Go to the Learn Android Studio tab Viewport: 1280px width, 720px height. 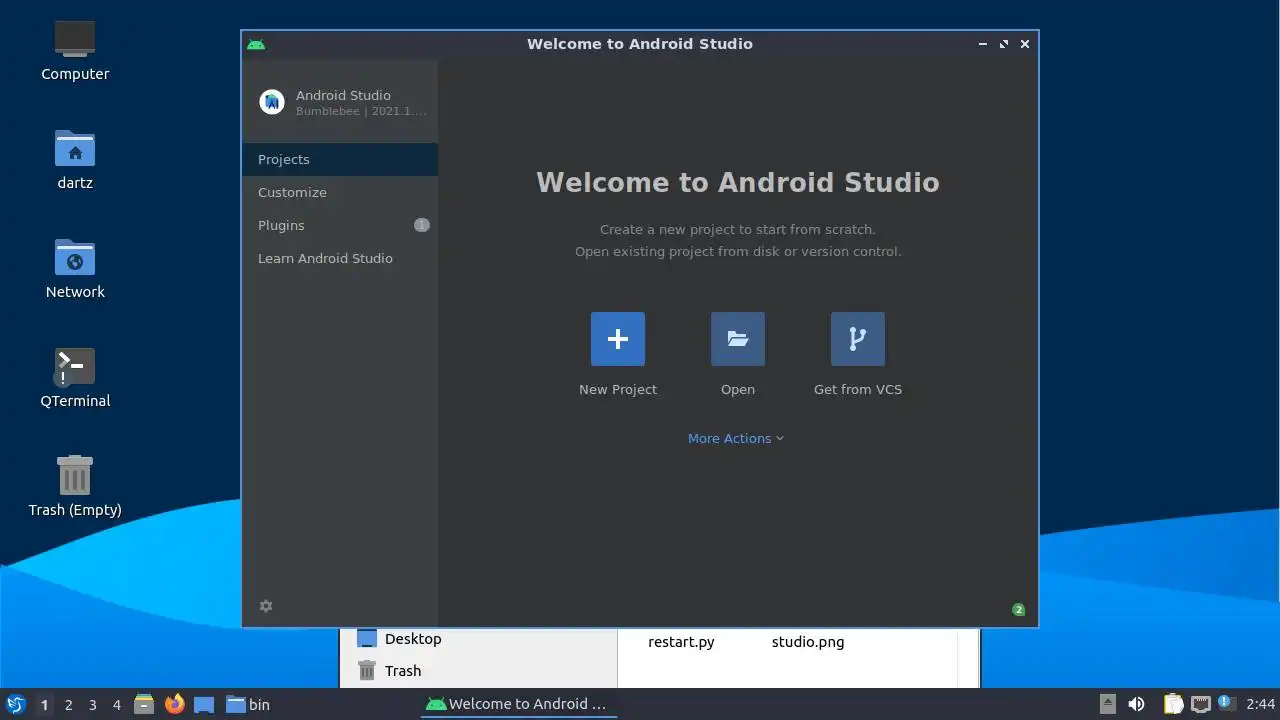(340, 258)
